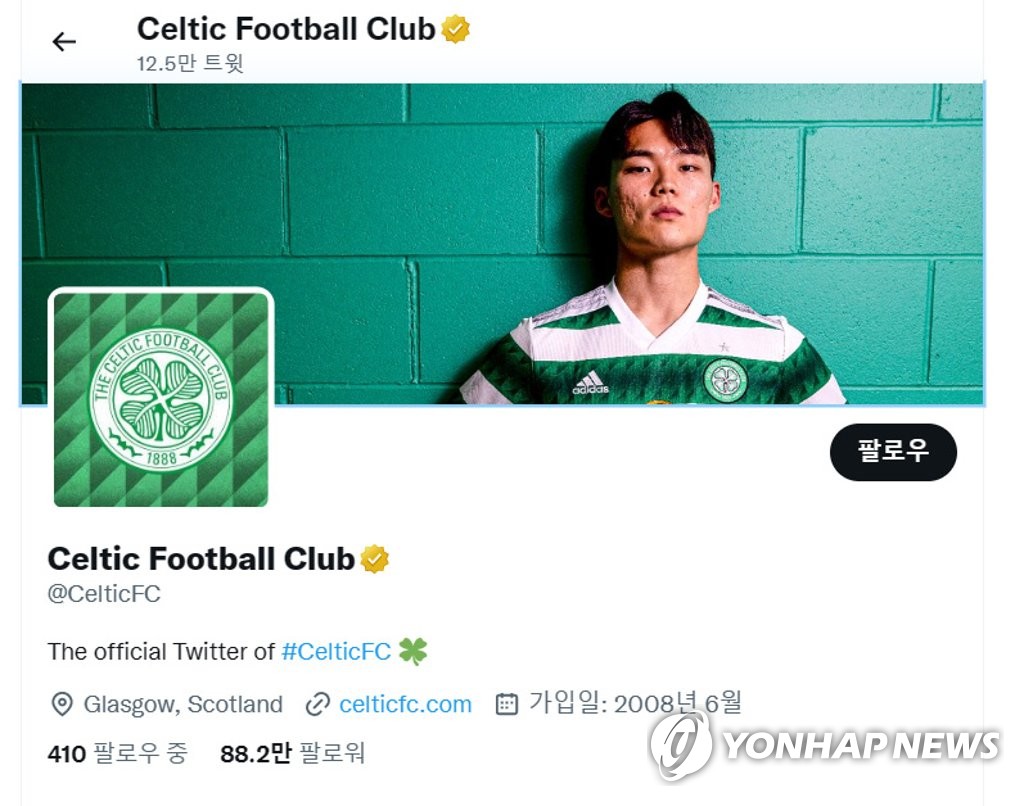Screen dimensions: 1024x806
Task: View the 410 팔로우 중 following list
Action: click(118, 754)
